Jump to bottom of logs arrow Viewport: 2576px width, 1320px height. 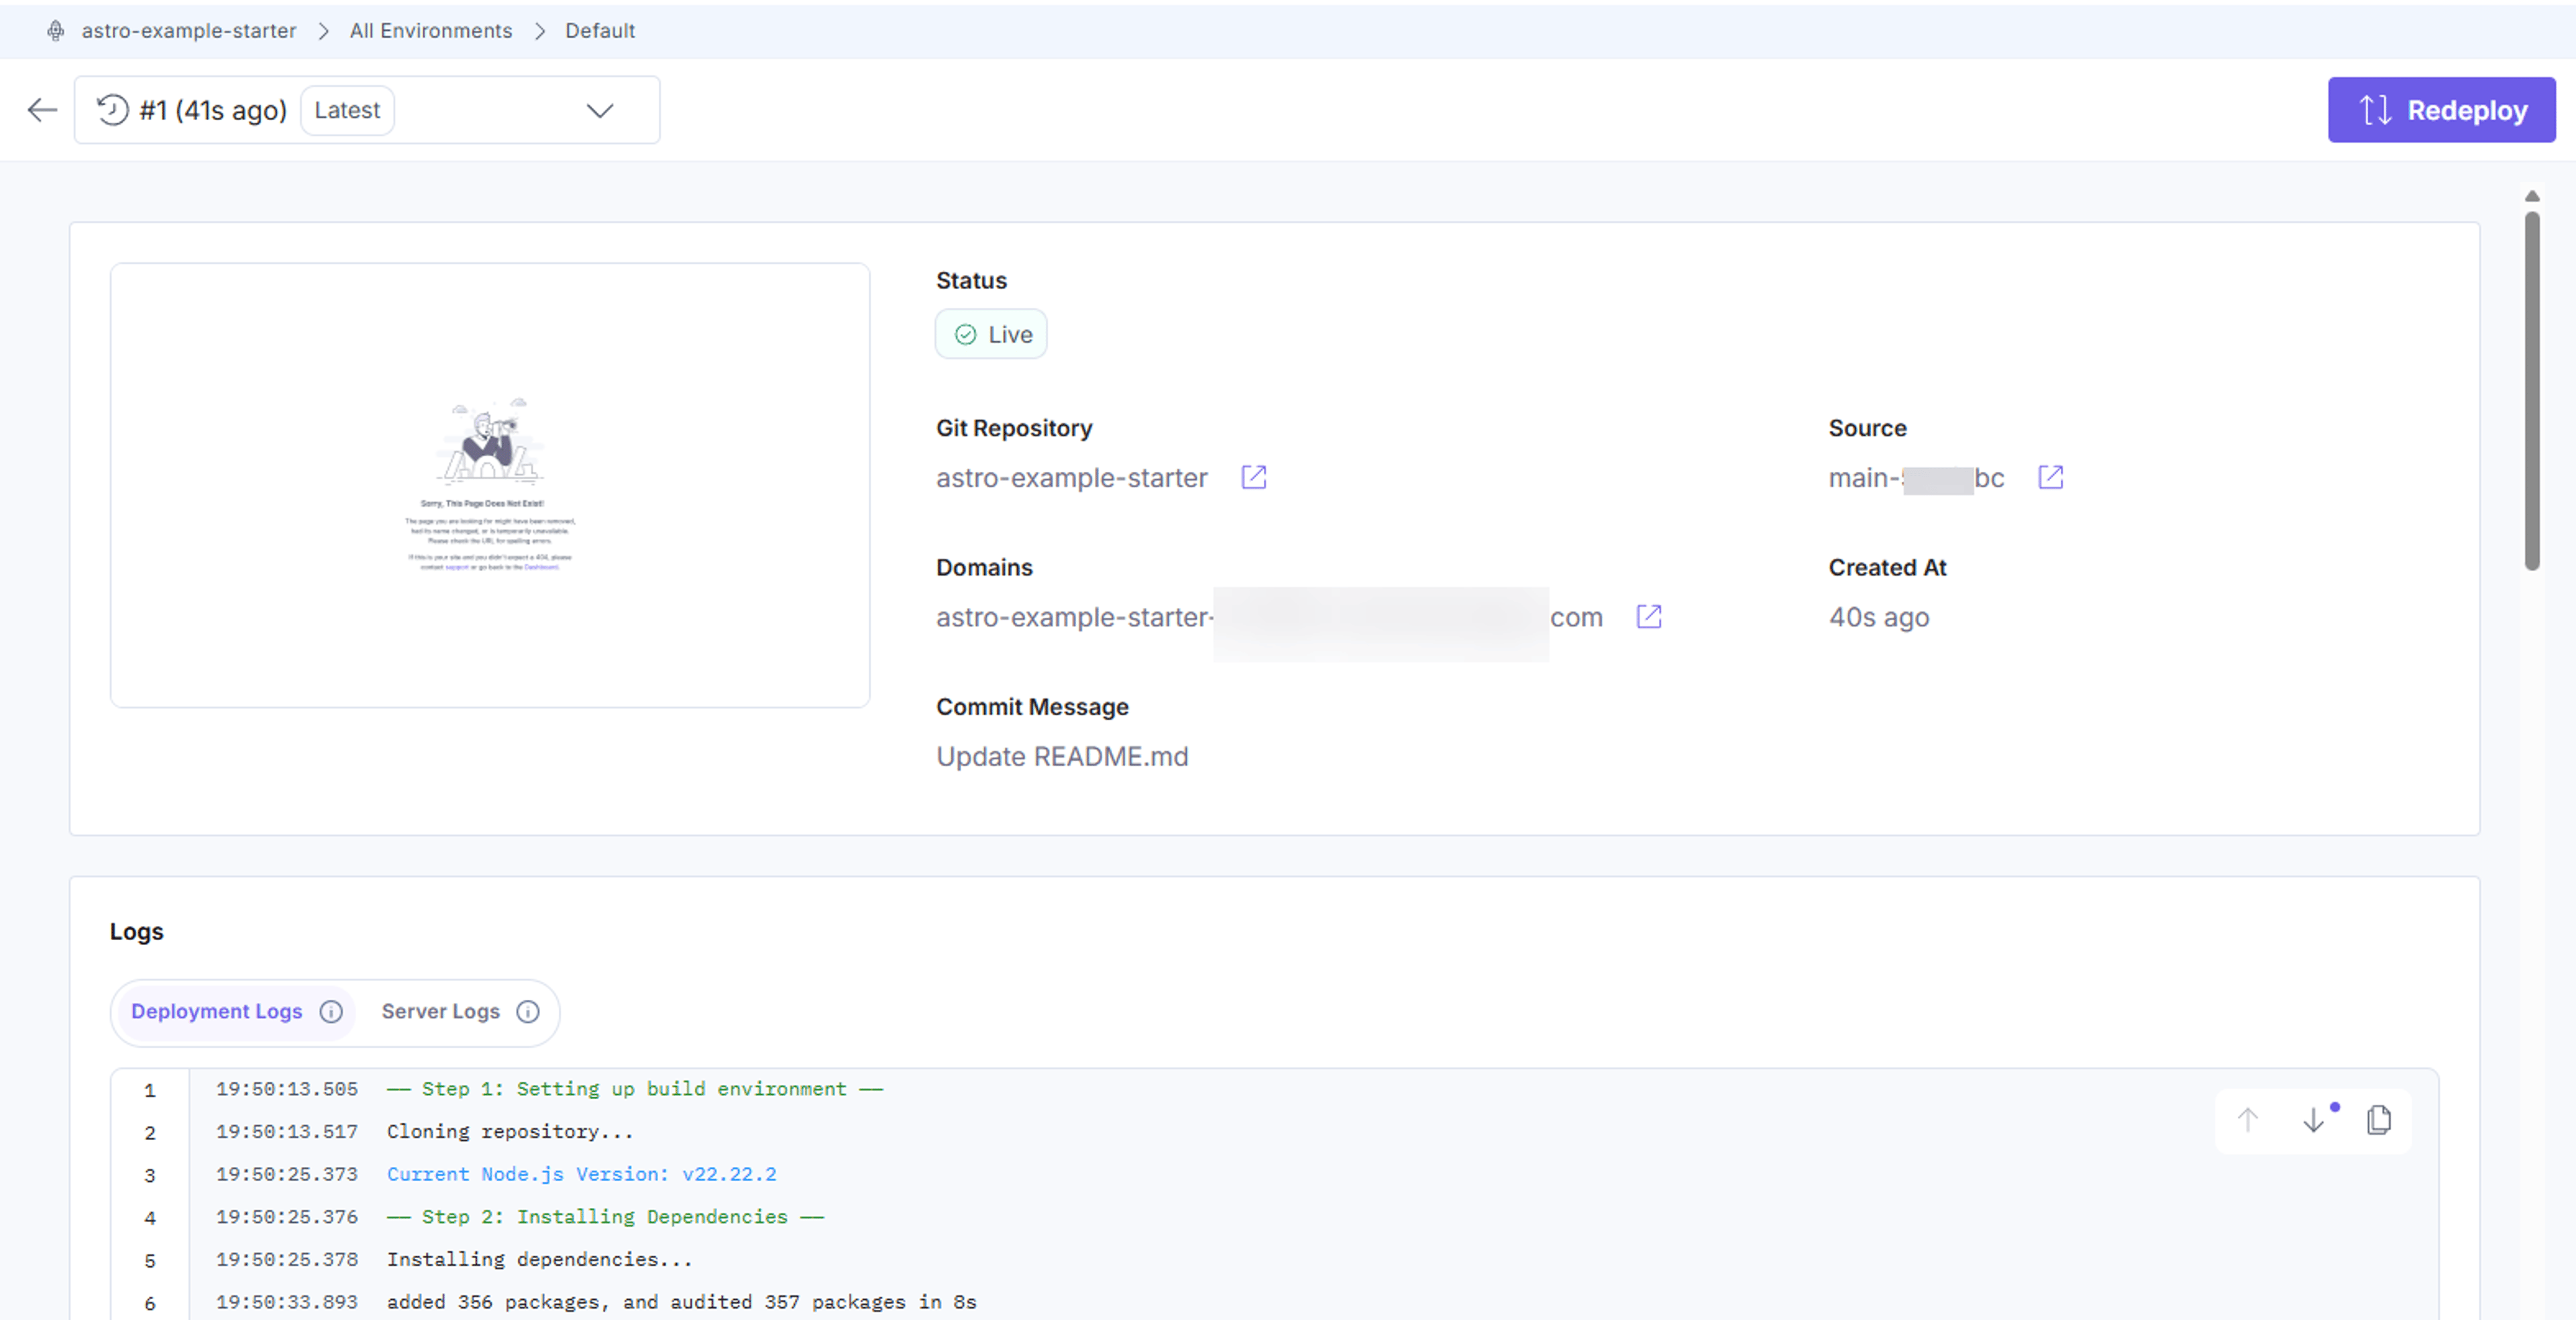pos(2313,1119)
